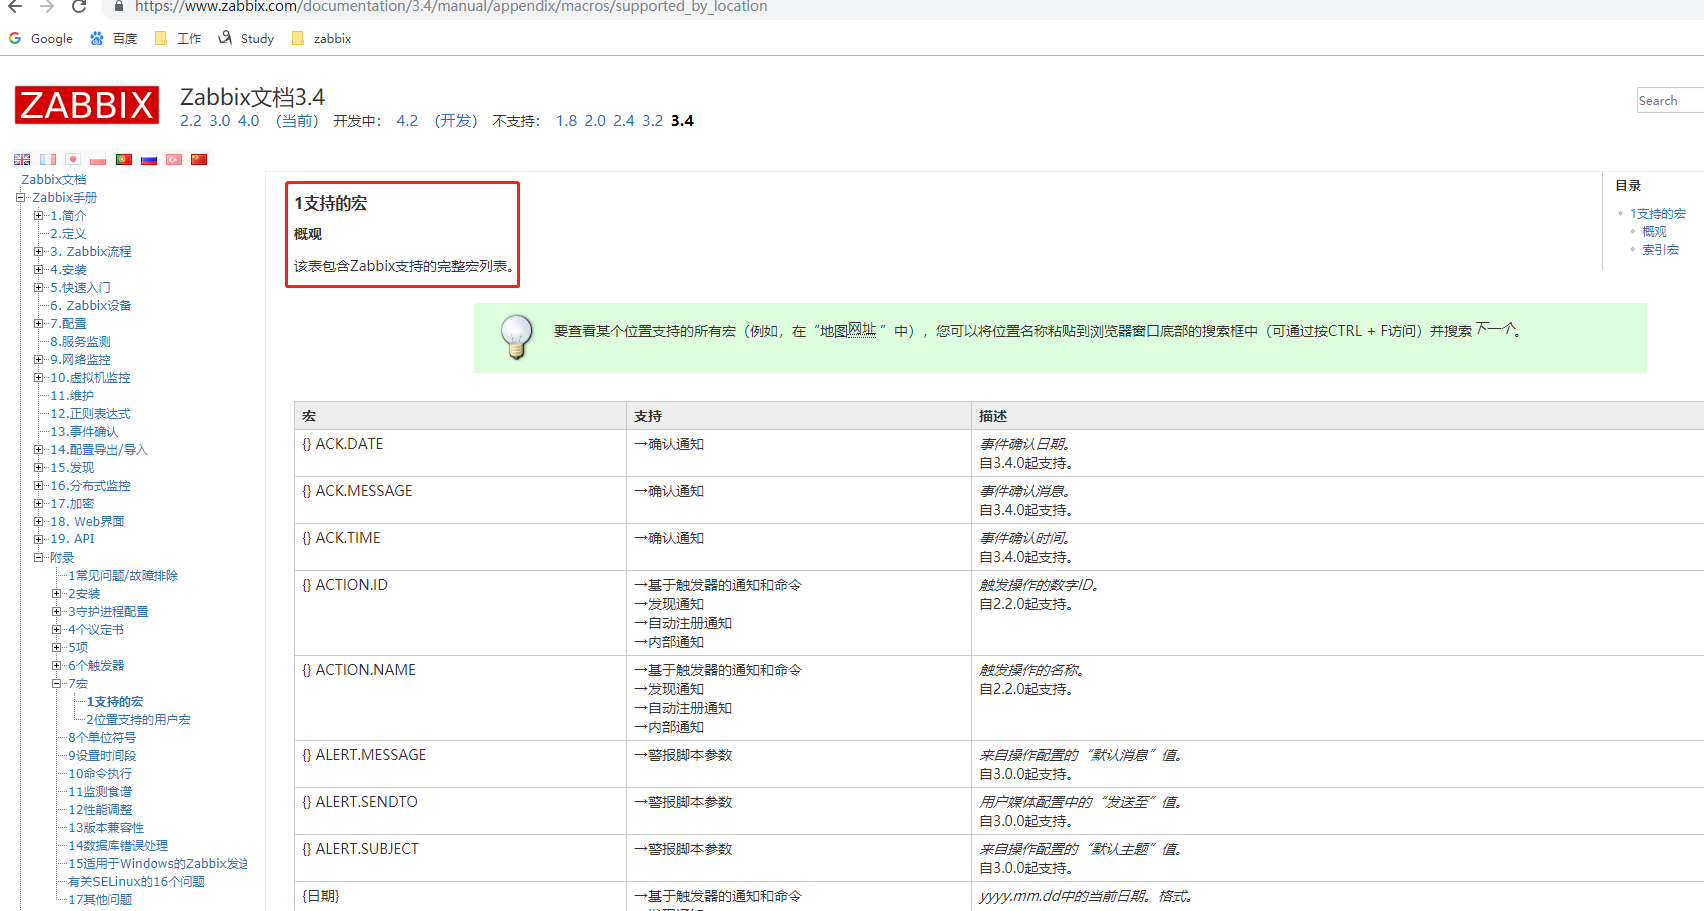Open 2位置支持的用户宏 in the sidebar
Screen dimensions: 1704x911
click(138, 719)
